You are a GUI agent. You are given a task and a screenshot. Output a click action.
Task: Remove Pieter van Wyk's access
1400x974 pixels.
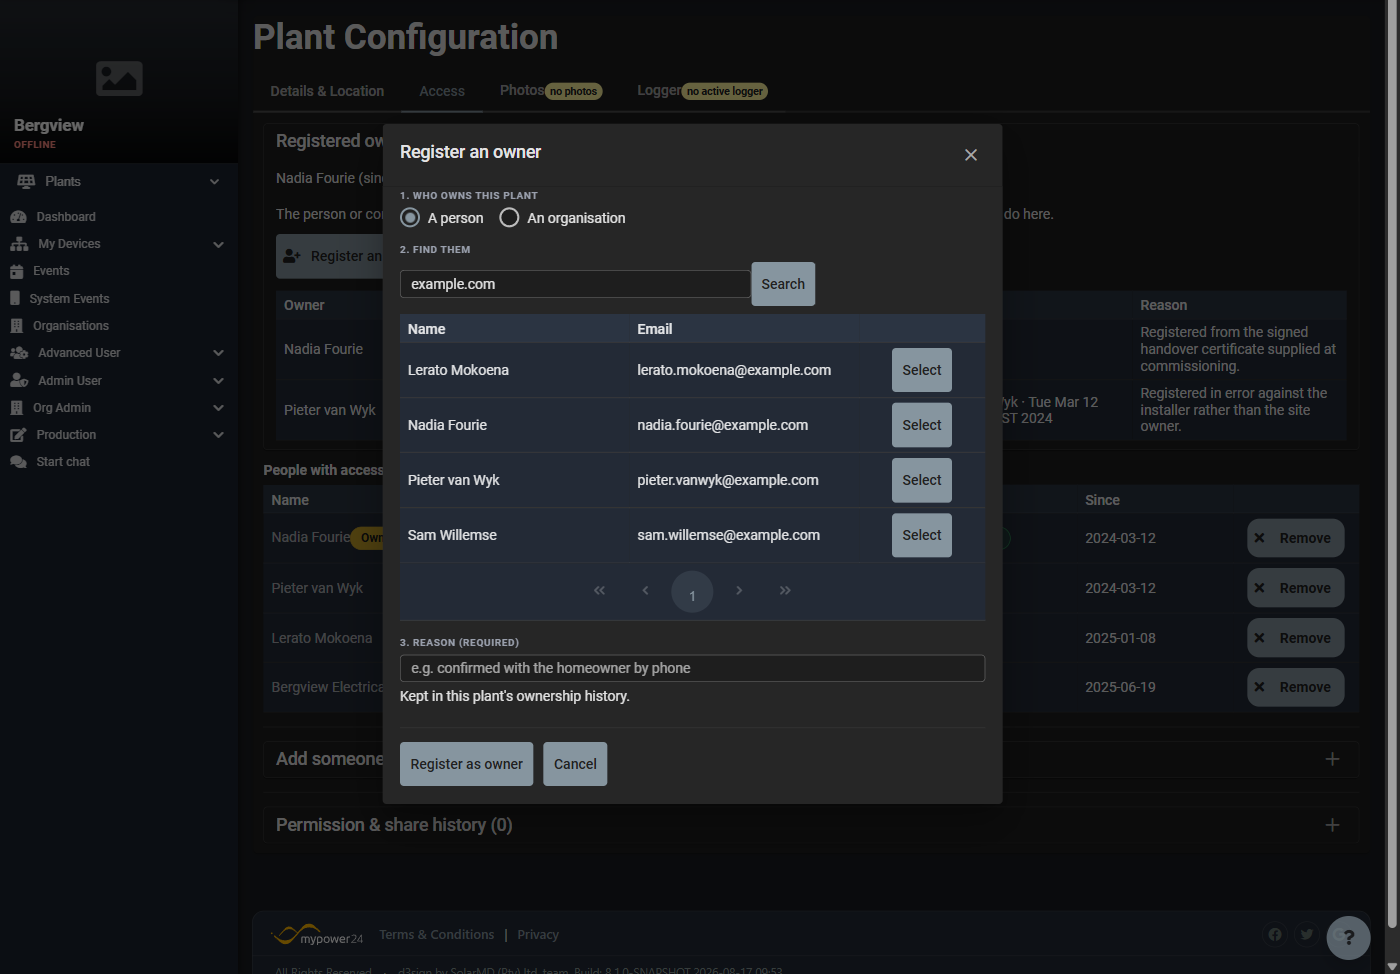click(1295, 588)
